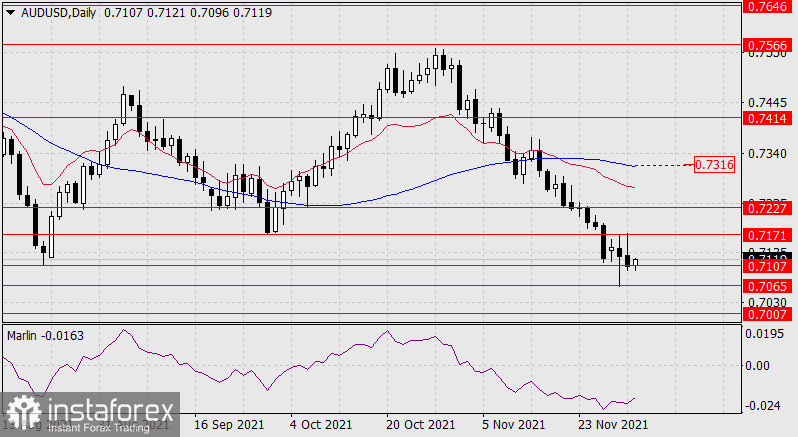This screenshot has width=798, height=437.
Task: Click the 16 Sep 2021 date label
Action: pyautogui.click(x=229, y=425)
